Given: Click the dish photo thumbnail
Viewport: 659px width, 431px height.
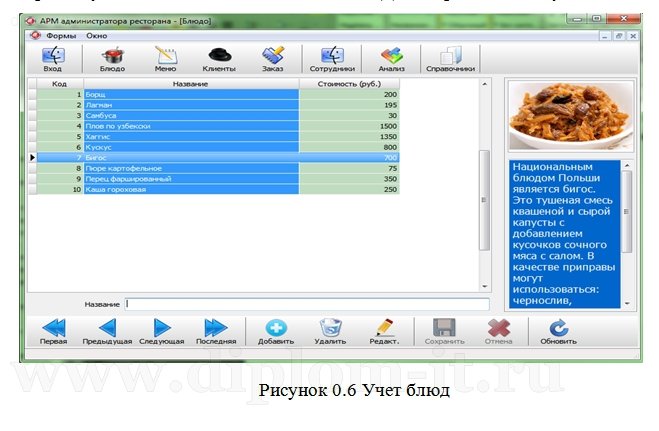Looking at the screenshot, I should coord(571,116).
